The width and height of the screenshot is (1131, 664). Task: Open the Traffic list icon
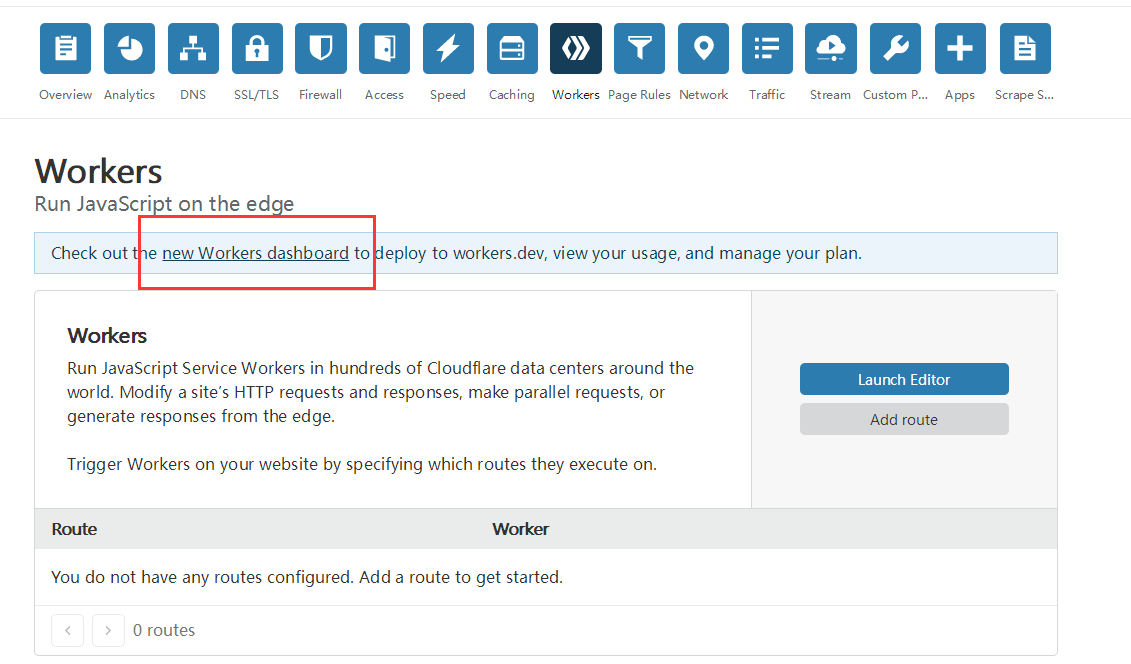point(767,49)
